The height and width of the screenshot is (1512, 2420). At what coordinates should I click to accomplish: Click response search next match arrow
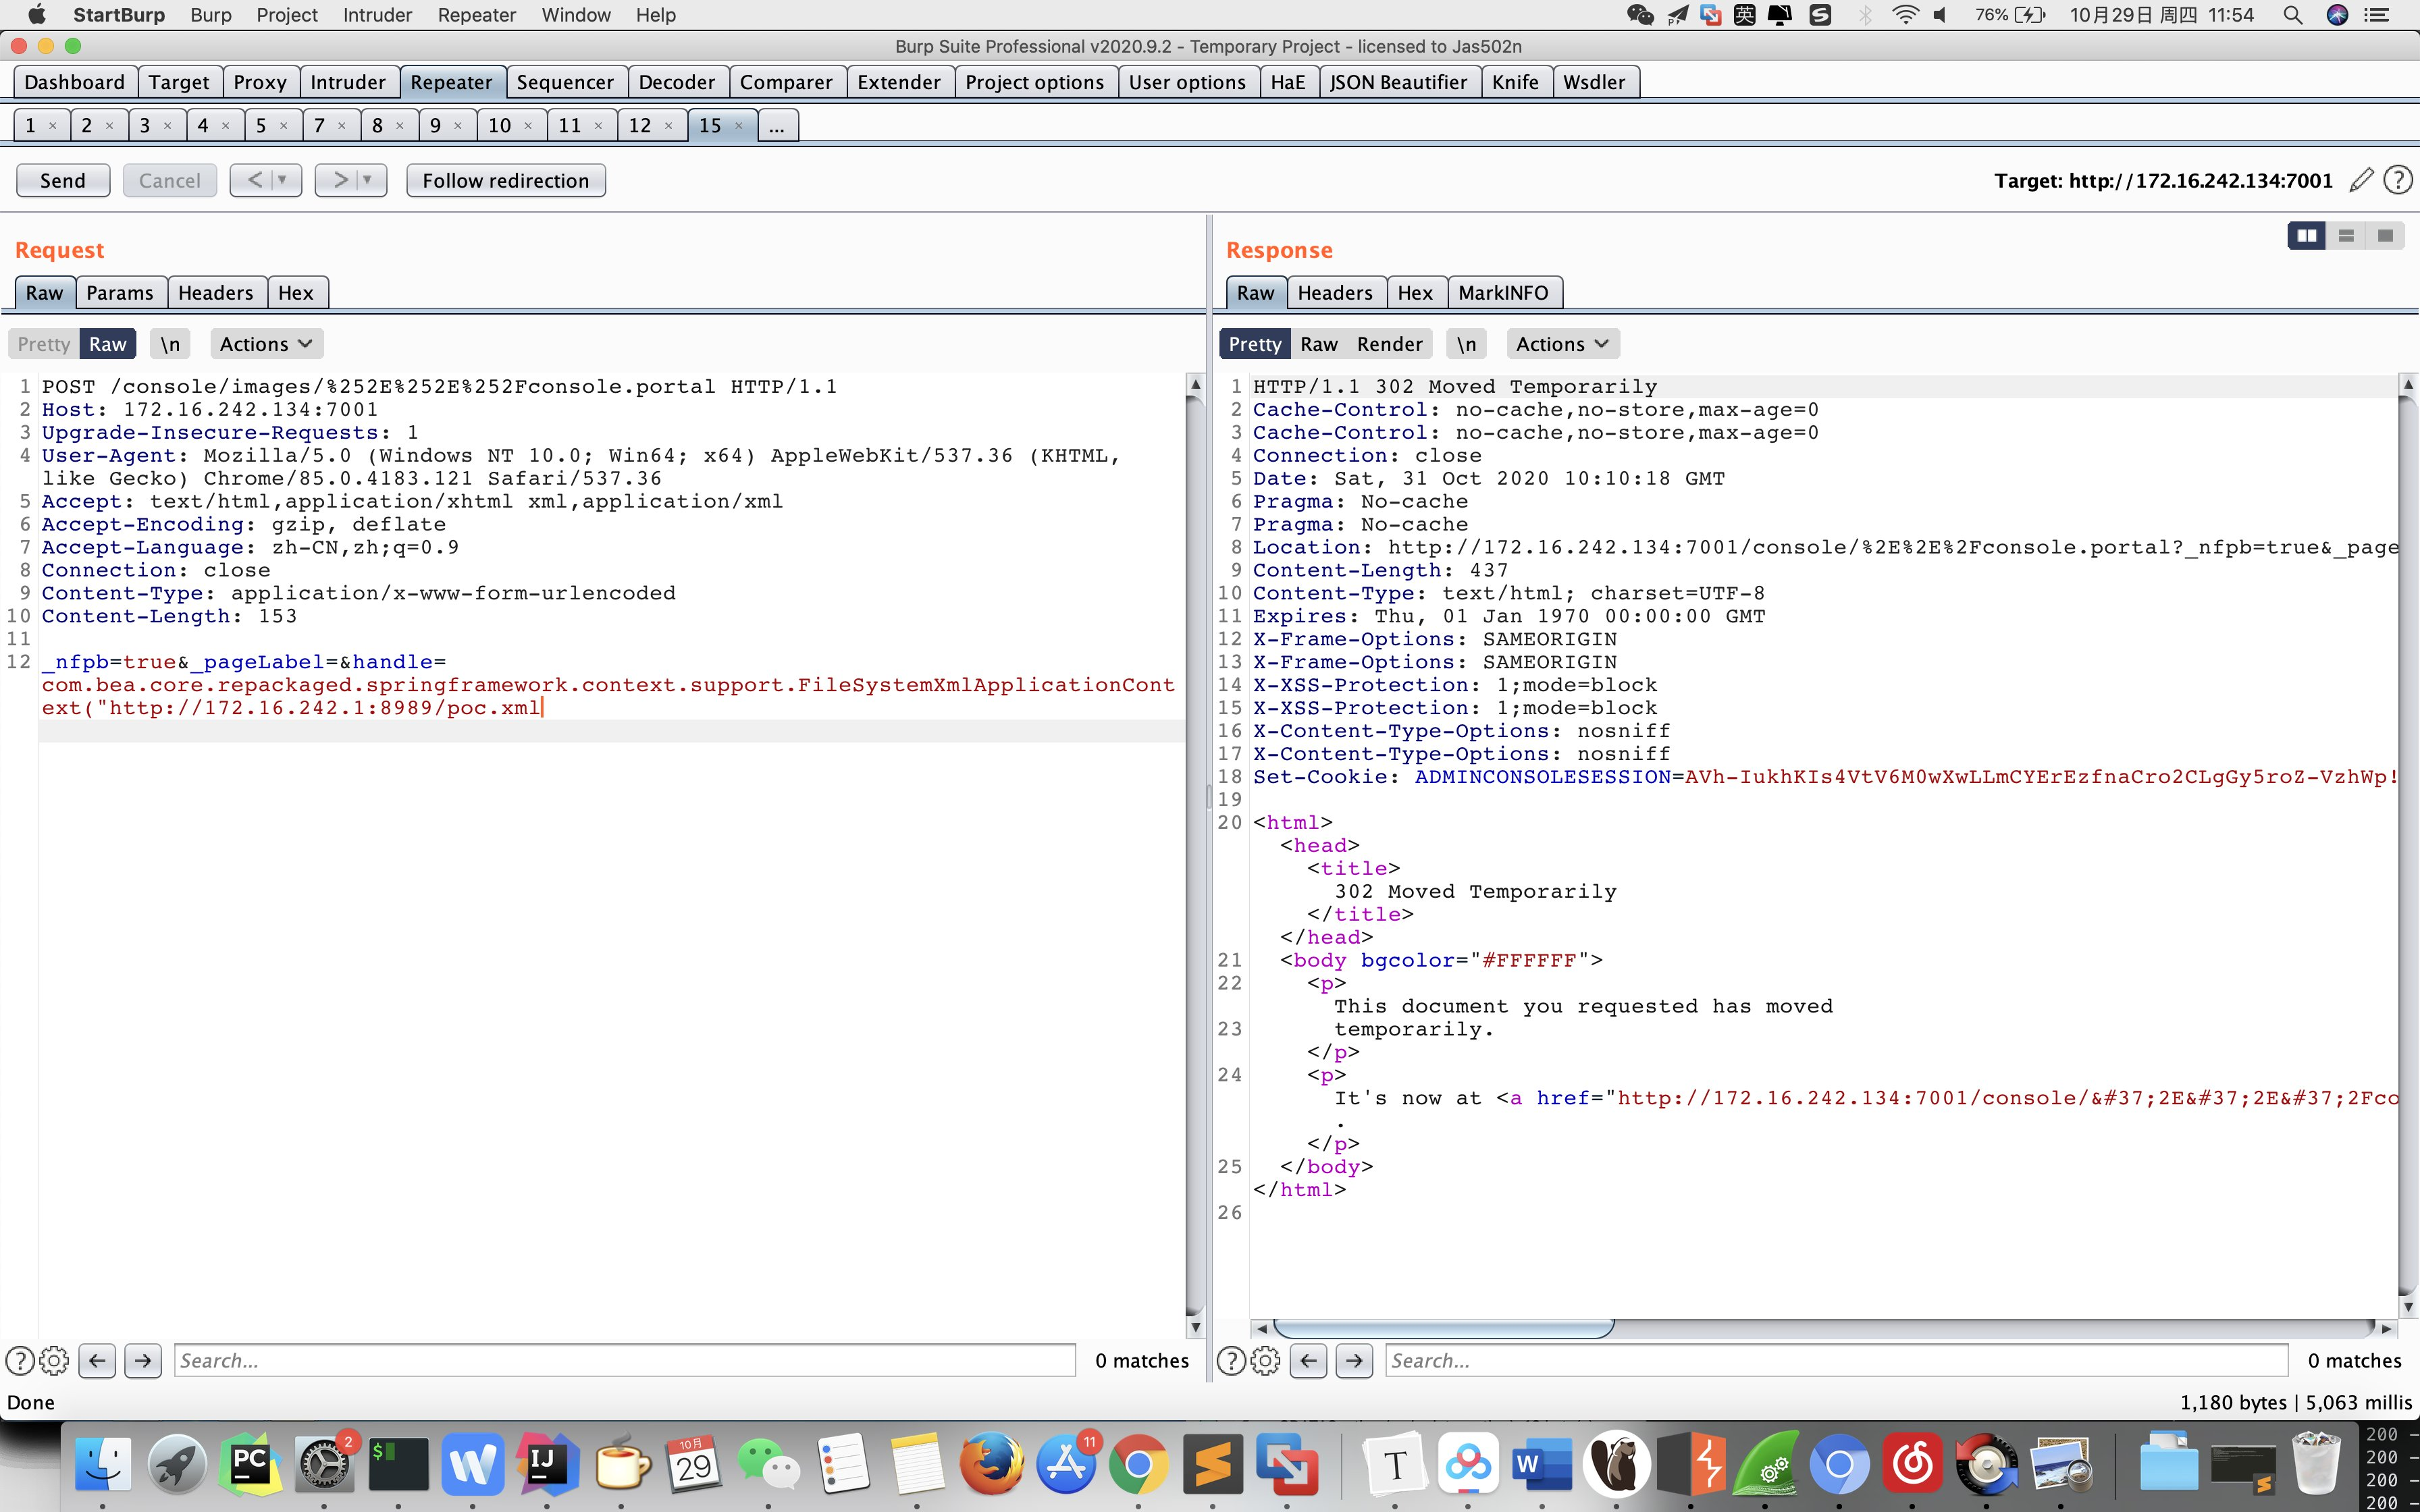[x=1354, y=1360]
